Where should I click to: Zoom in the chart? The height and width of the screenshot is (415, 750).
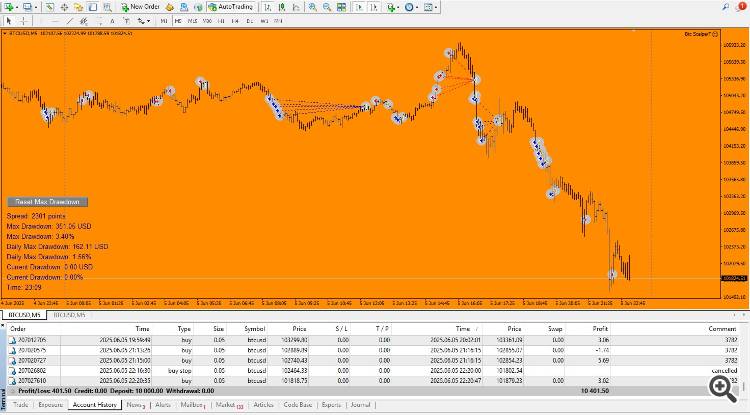312,7
